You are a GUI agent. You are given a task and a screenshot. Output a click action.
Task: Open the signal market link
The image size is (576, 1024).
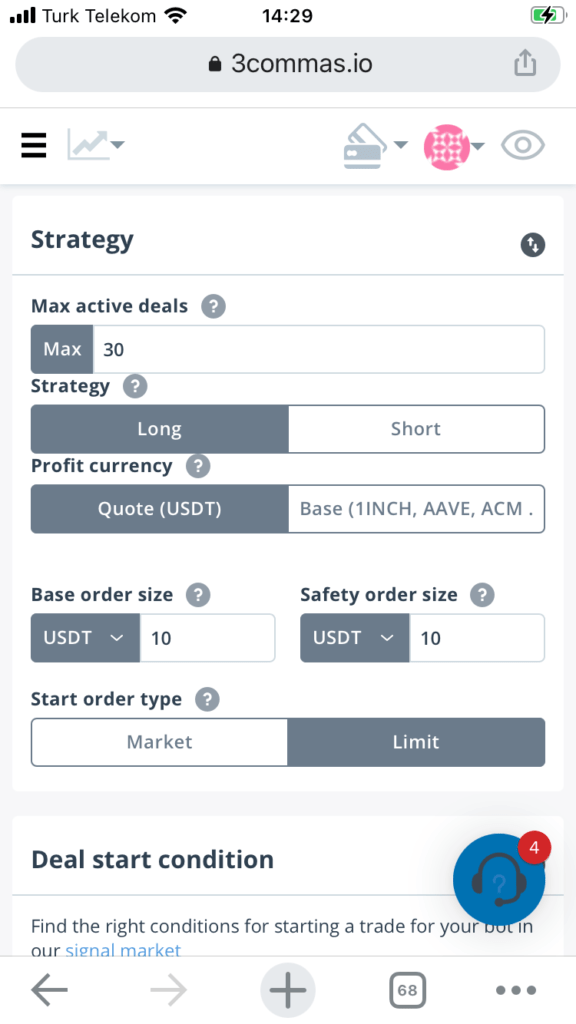tap(123, 950)
